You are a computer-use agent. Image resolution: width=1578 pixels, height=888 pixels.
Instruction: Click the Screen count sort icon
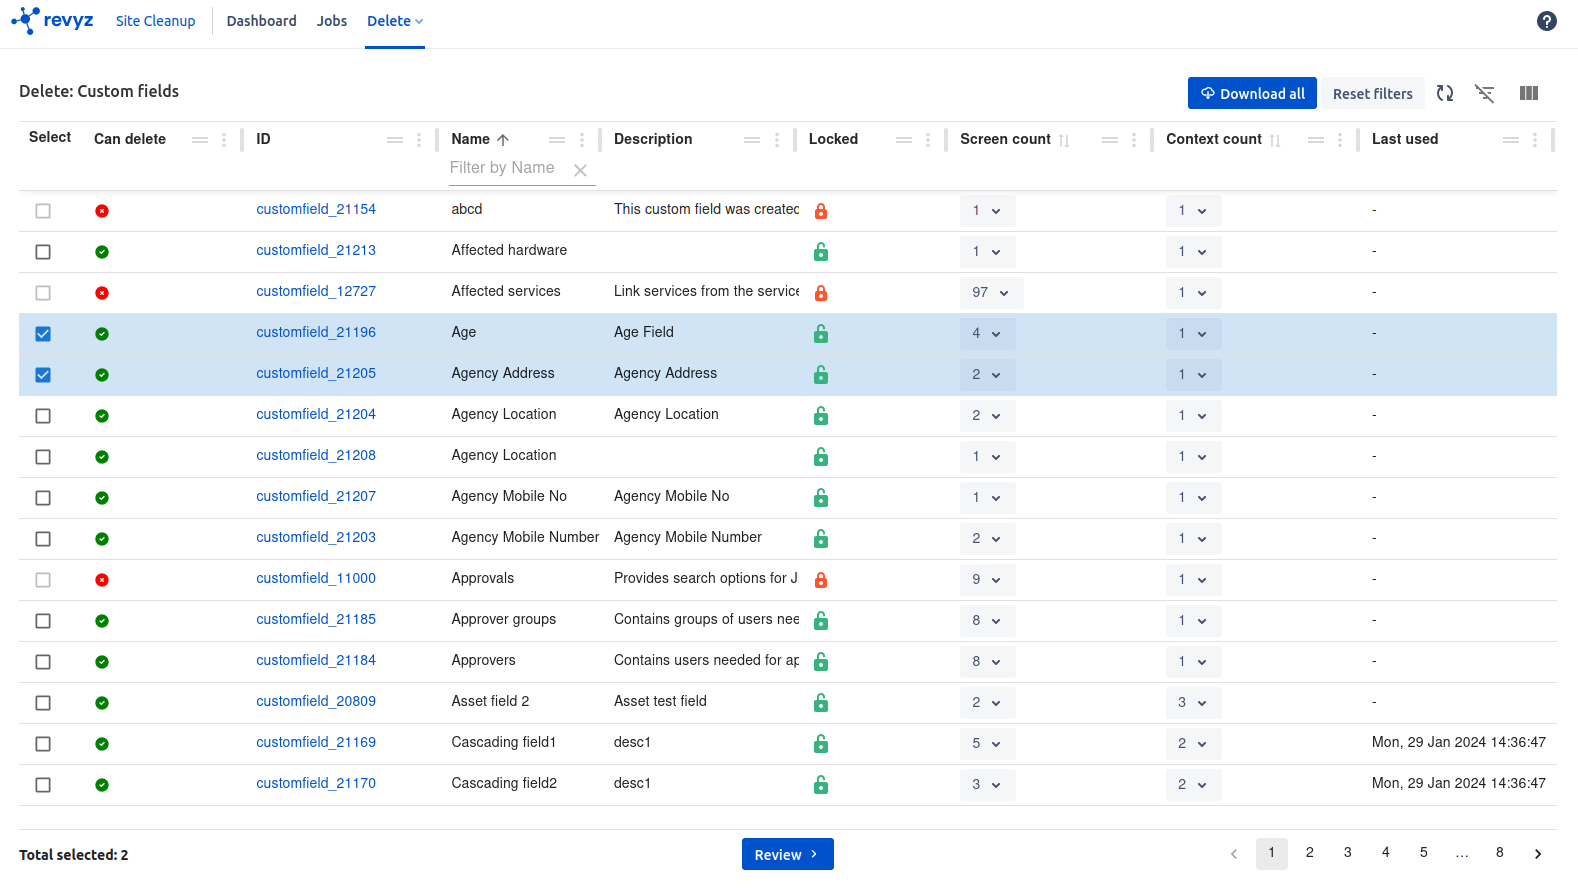coord(1064,140)
